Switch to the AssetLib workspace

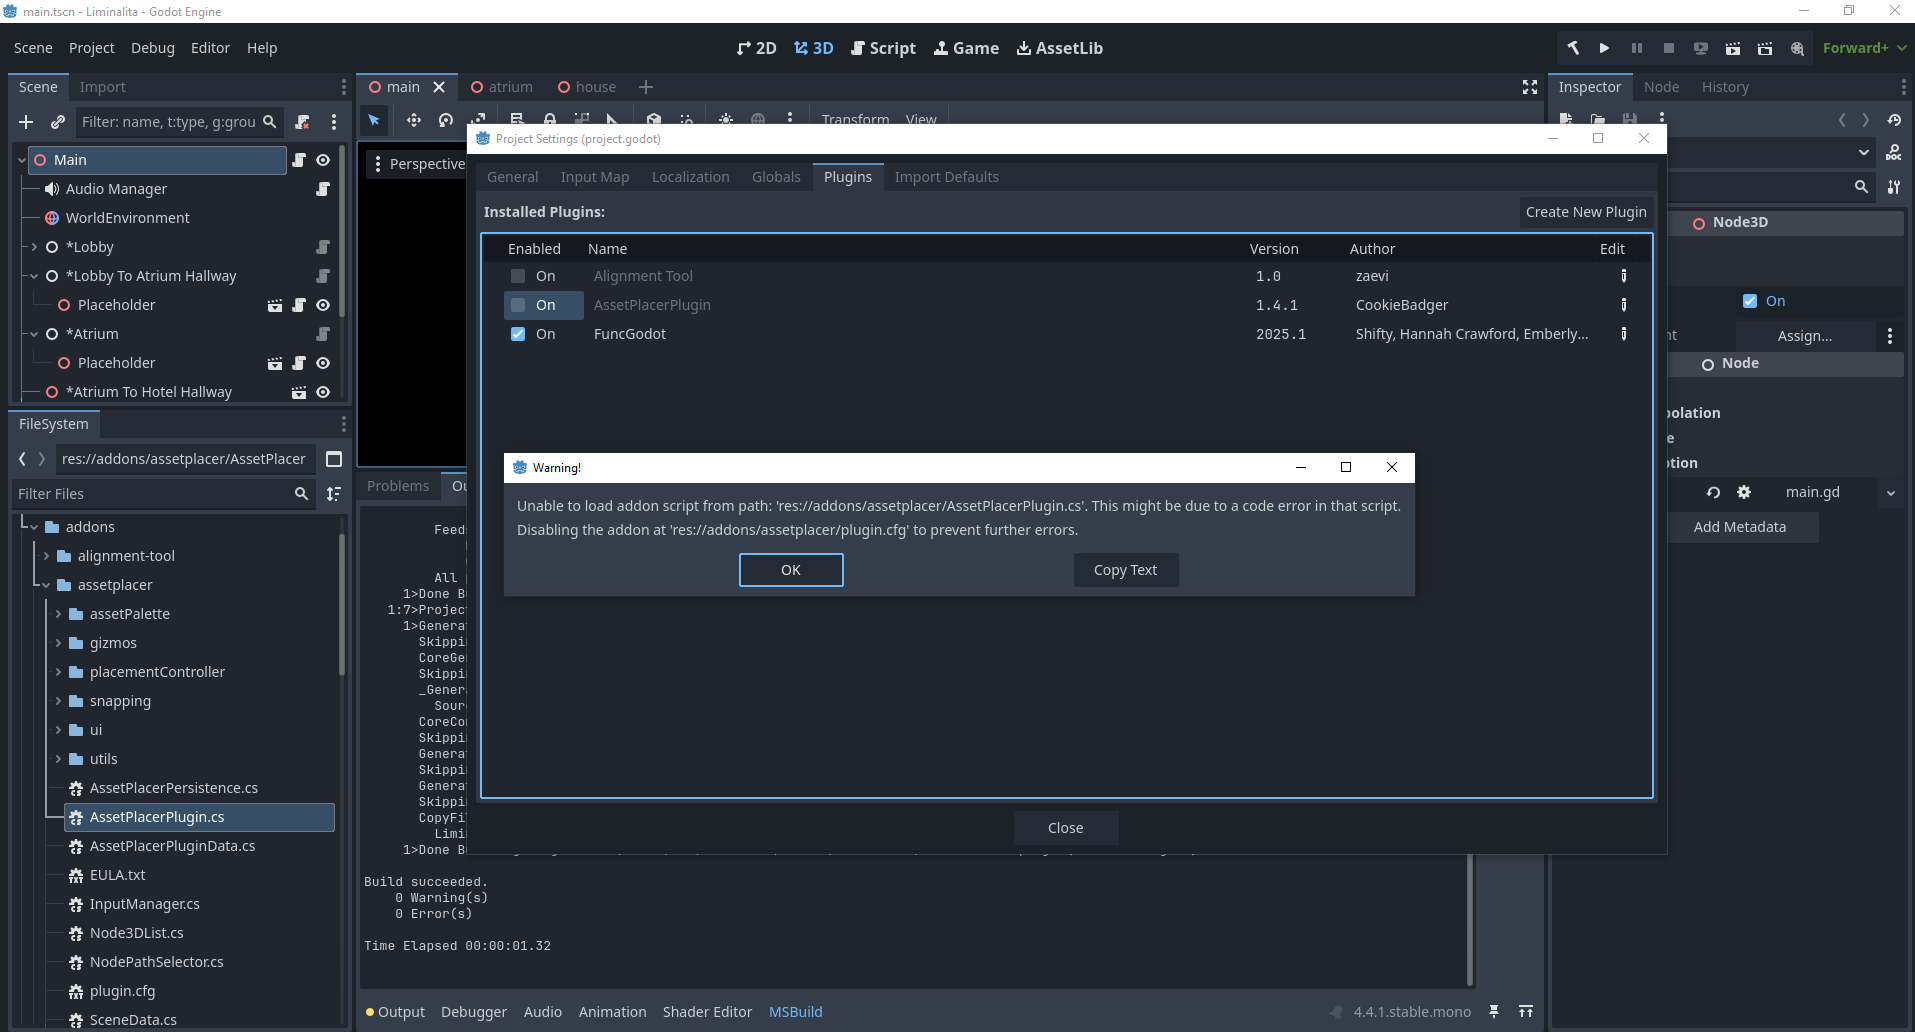[x=1059, y=48]
